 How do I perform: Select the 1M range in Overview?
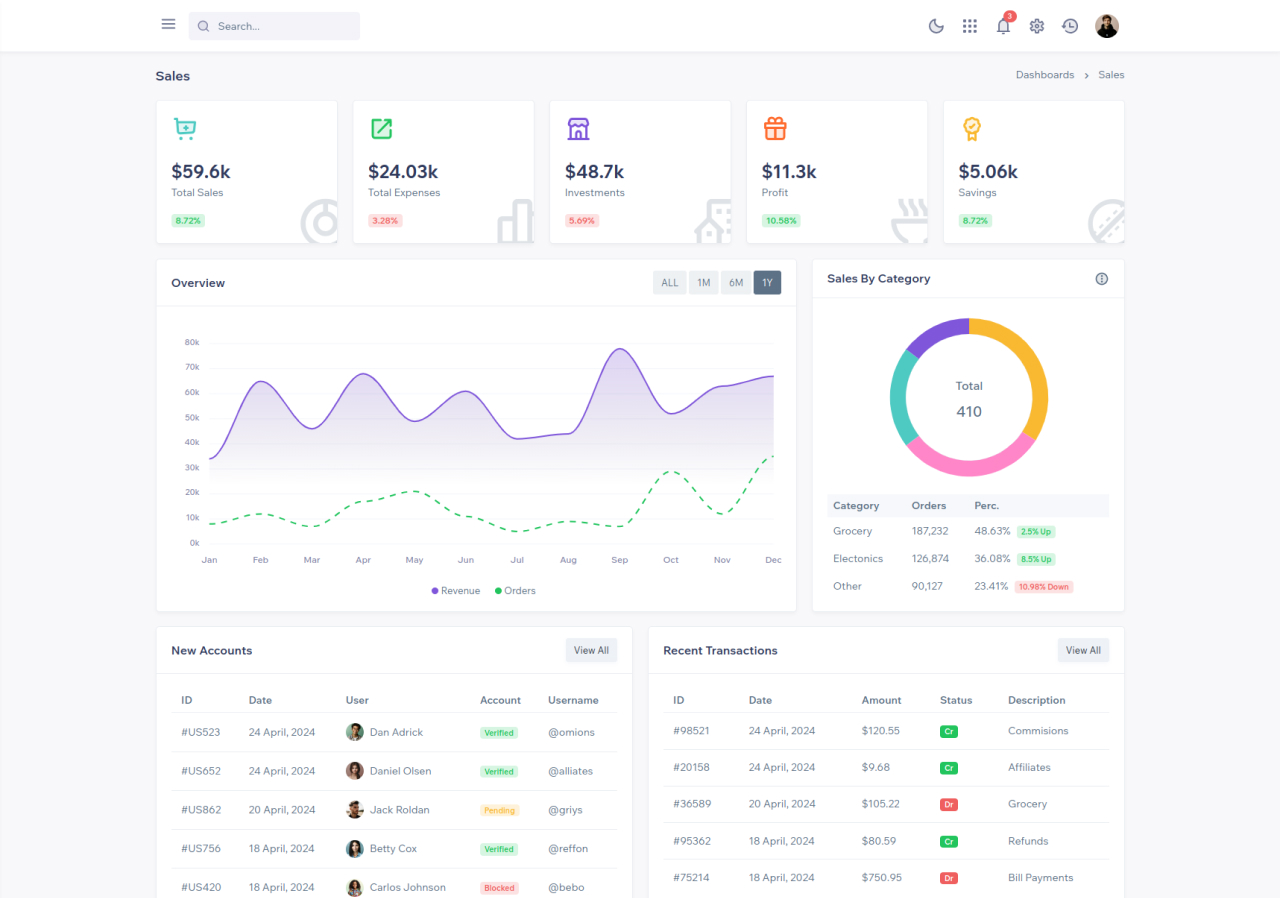point(704,283)
